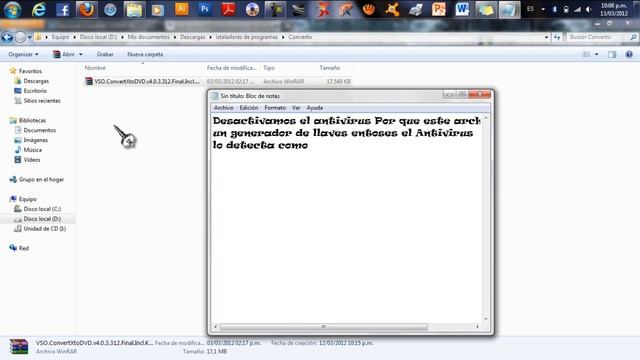Create a Nueva carpeta
This screenshot has height=360, width=640.
click(x=145, y=54)
